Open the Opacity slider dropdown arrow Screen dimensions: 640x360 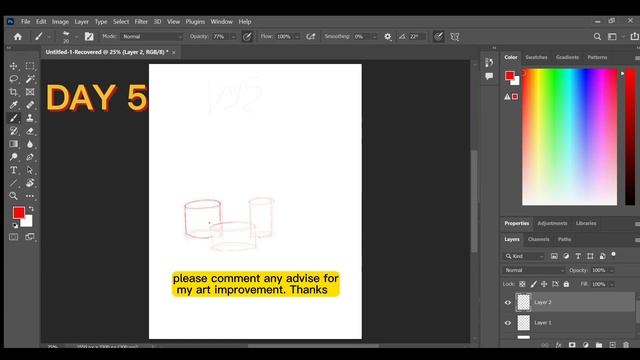233,37
